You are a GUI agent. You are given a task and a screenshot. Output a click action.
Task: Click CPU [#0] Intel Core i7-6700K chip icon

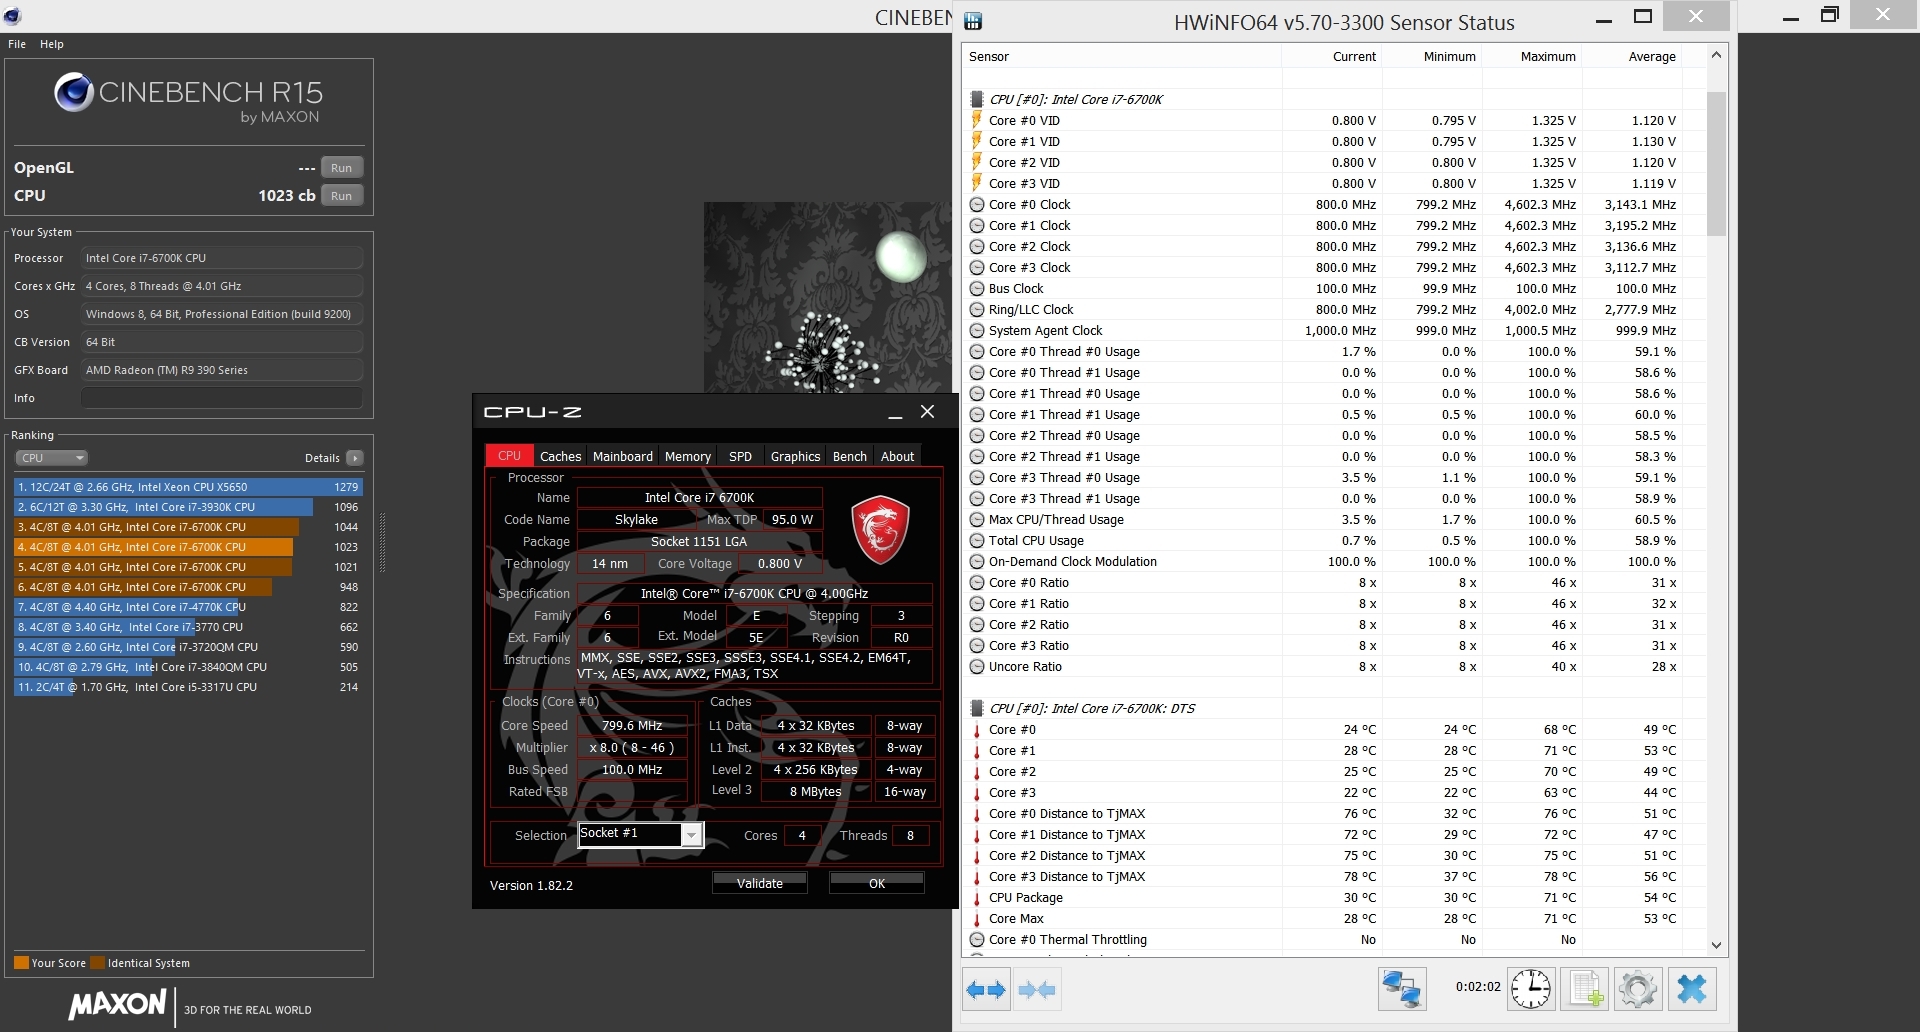point(977,99)
